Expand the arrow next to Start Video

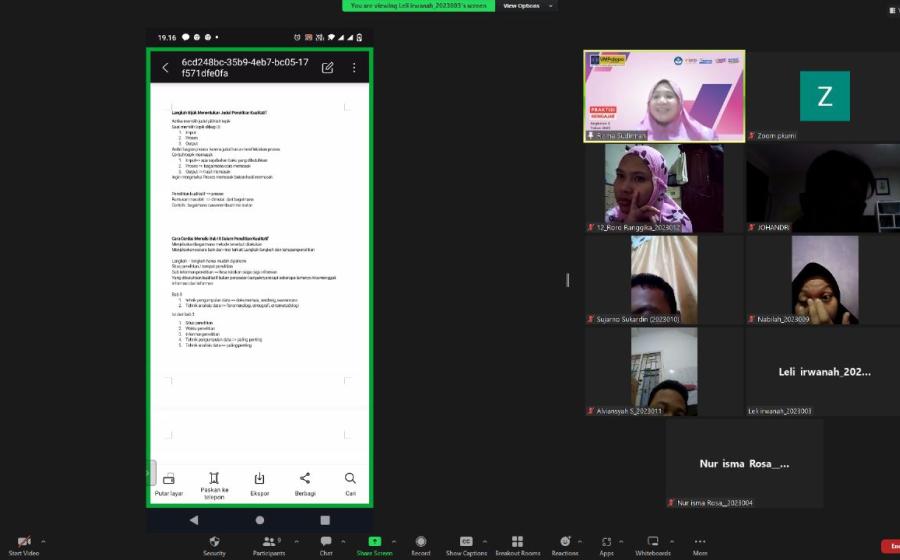(x=43, y=540)
